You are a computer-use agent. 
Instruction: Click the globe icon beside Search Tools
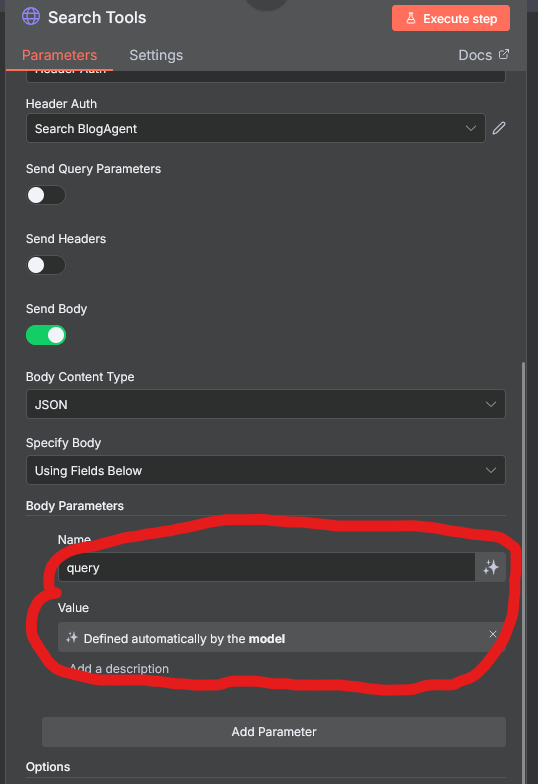pyautogui.click(x=31, y=16)
